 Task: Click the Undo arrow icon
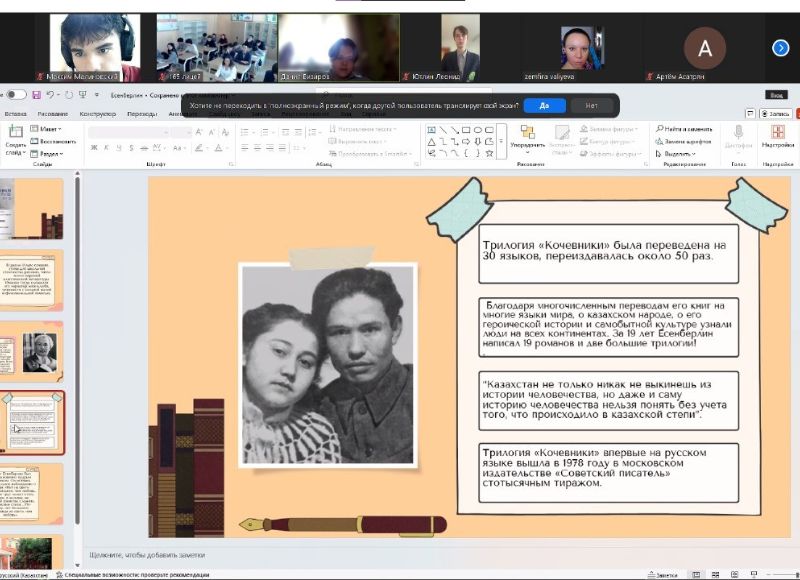51,95
